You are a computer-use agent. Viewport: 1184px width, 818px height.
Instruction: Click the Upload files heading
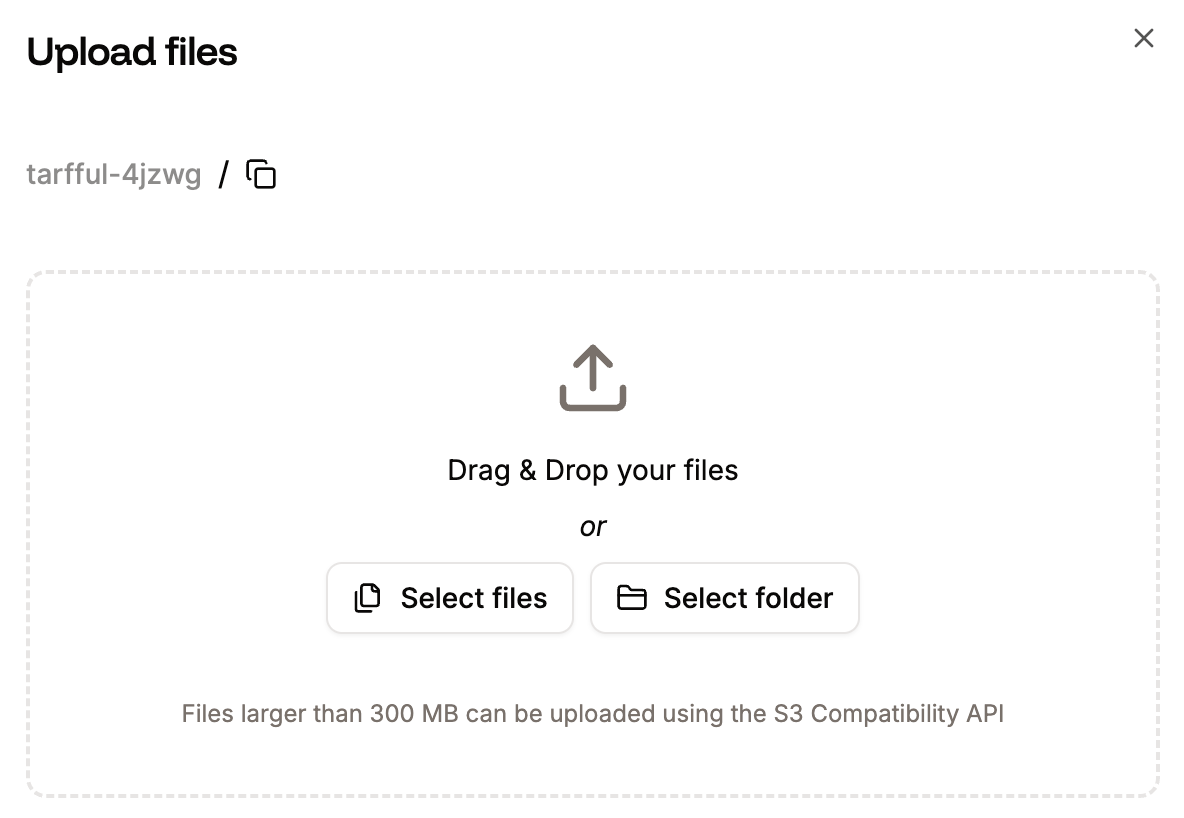click(133, 52)
